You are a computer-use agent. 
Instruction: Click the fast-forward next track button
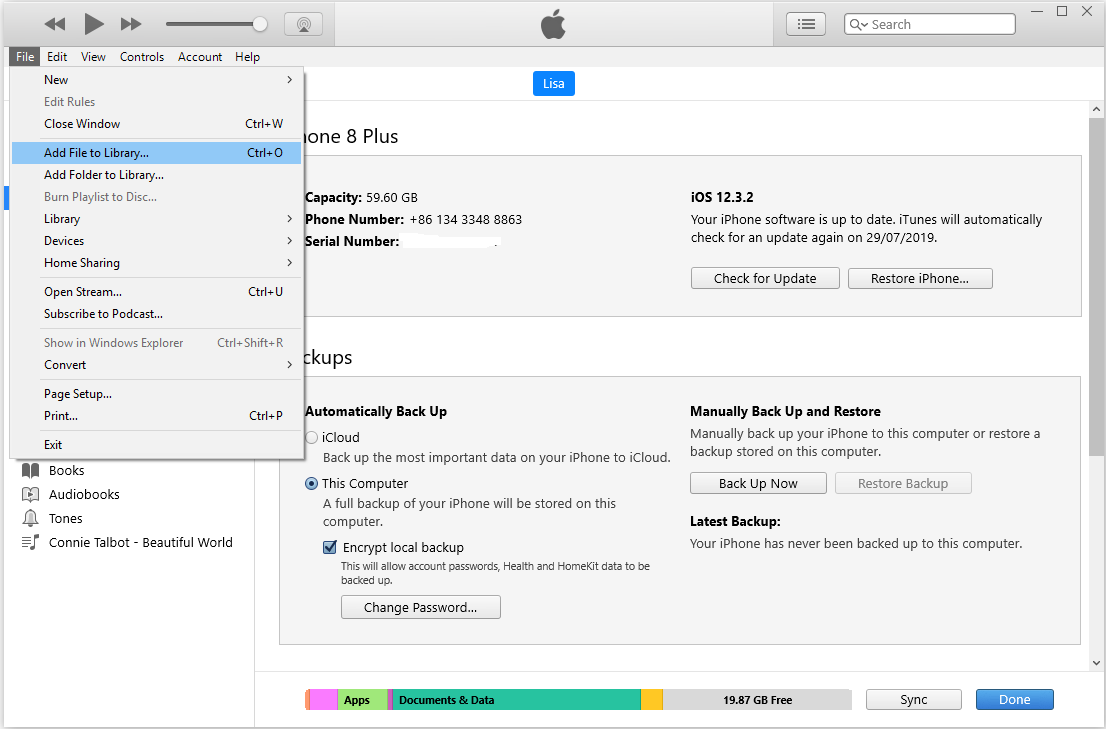[x=130, y=24]
